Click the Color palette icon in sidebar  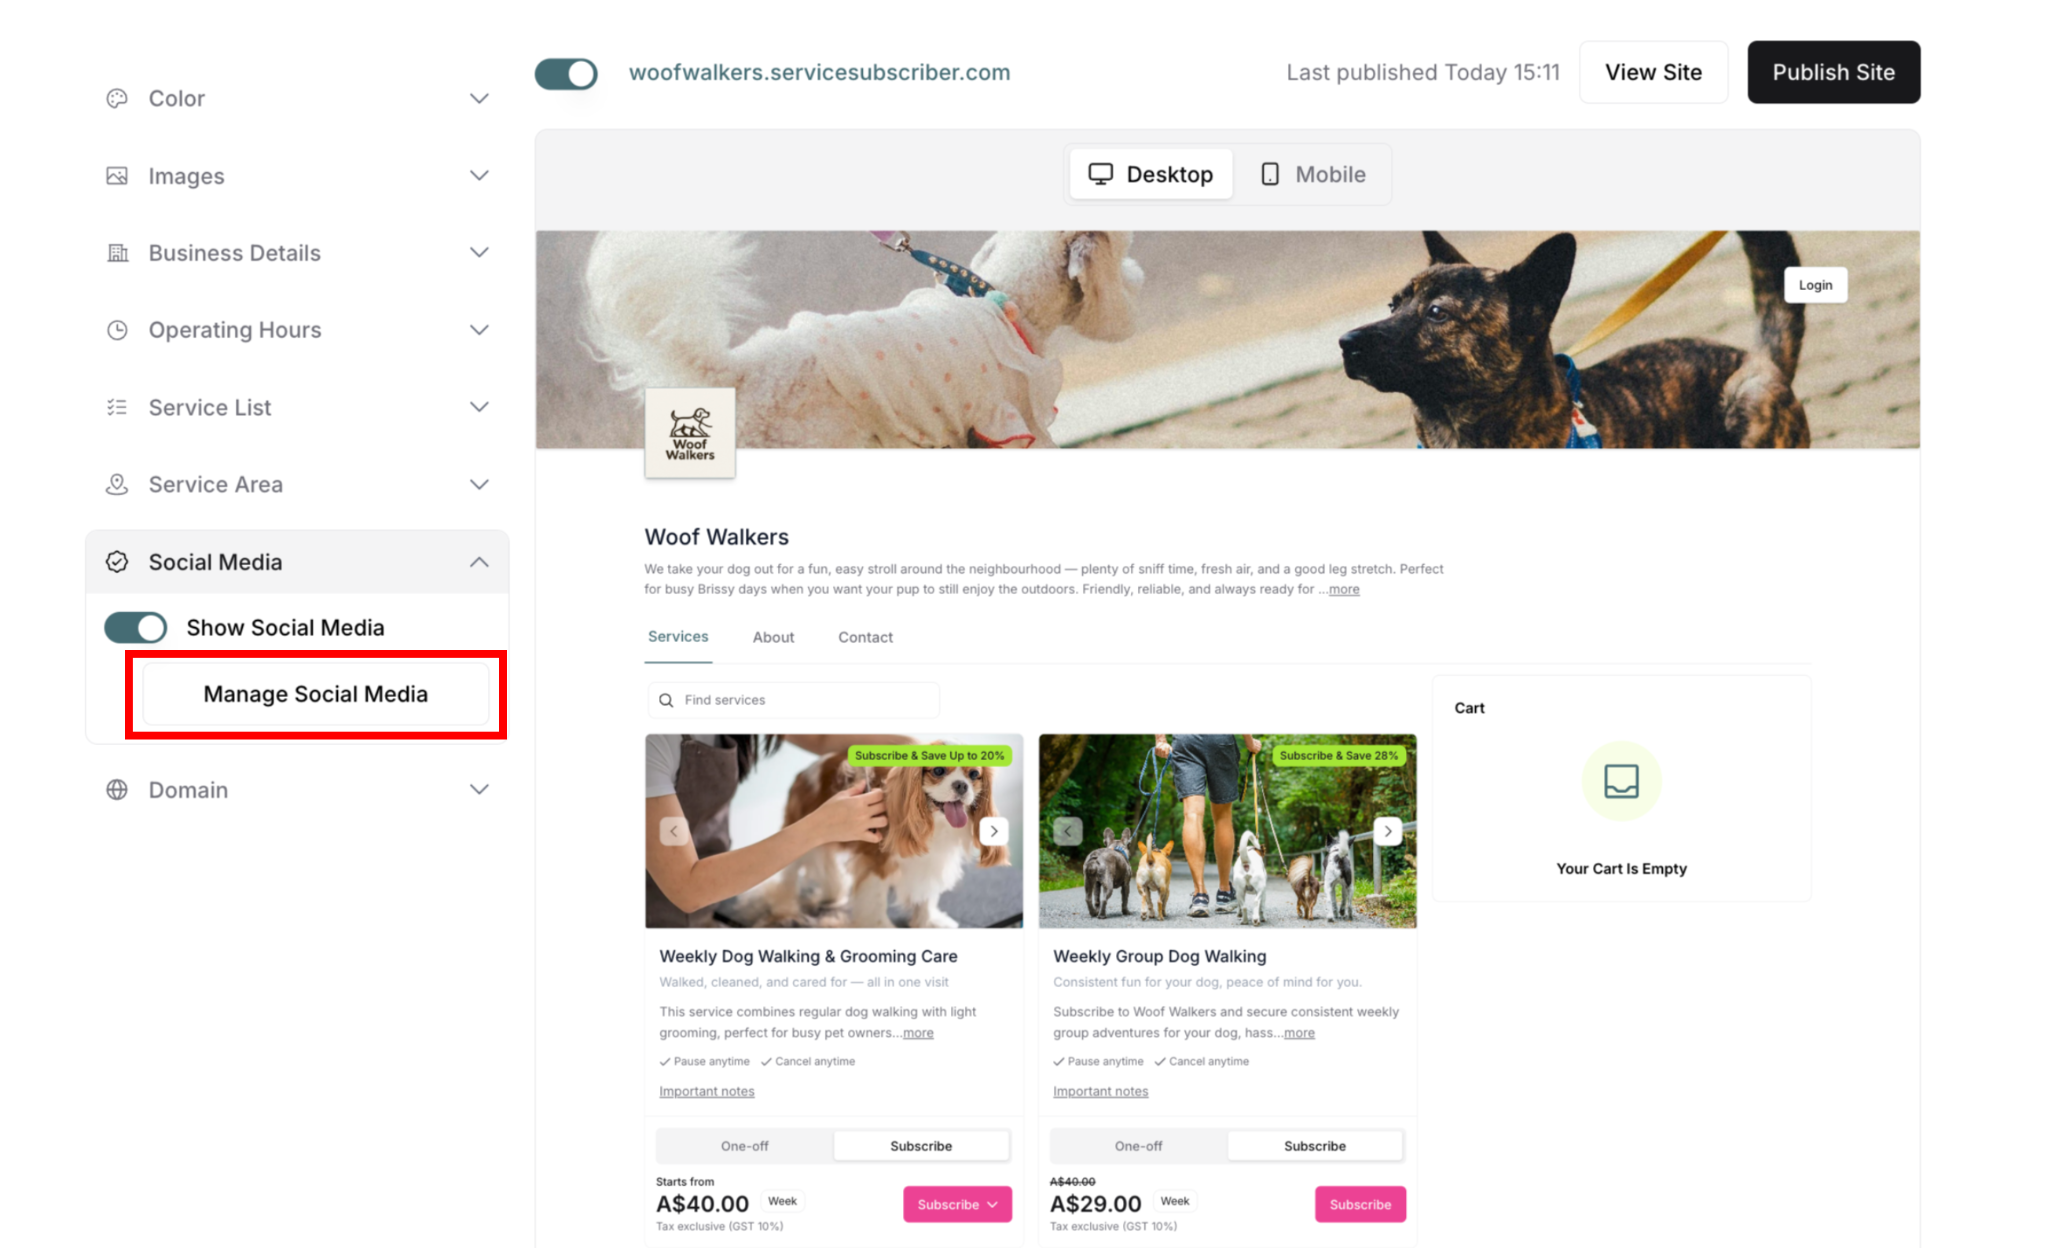(117, 98)
